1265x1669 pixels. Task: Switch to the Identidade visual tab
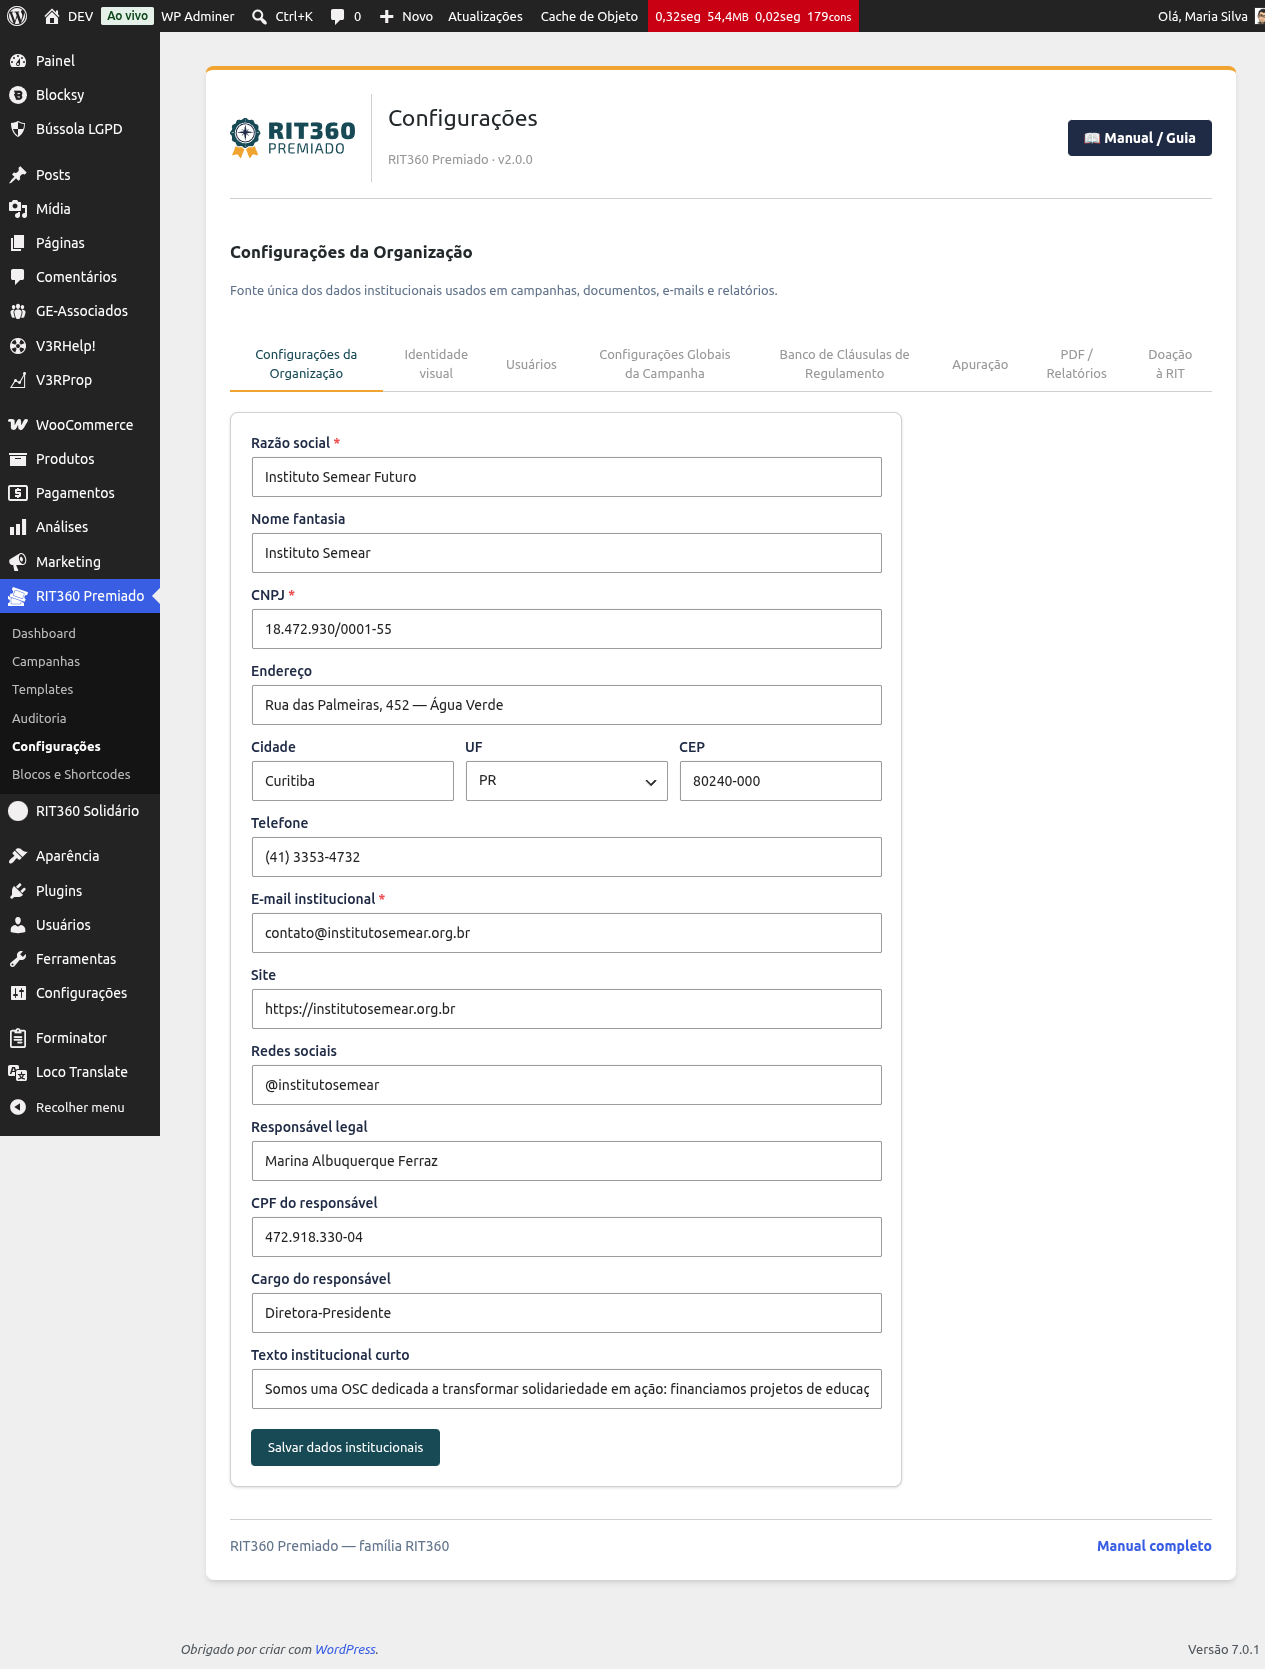pos(436,364)
